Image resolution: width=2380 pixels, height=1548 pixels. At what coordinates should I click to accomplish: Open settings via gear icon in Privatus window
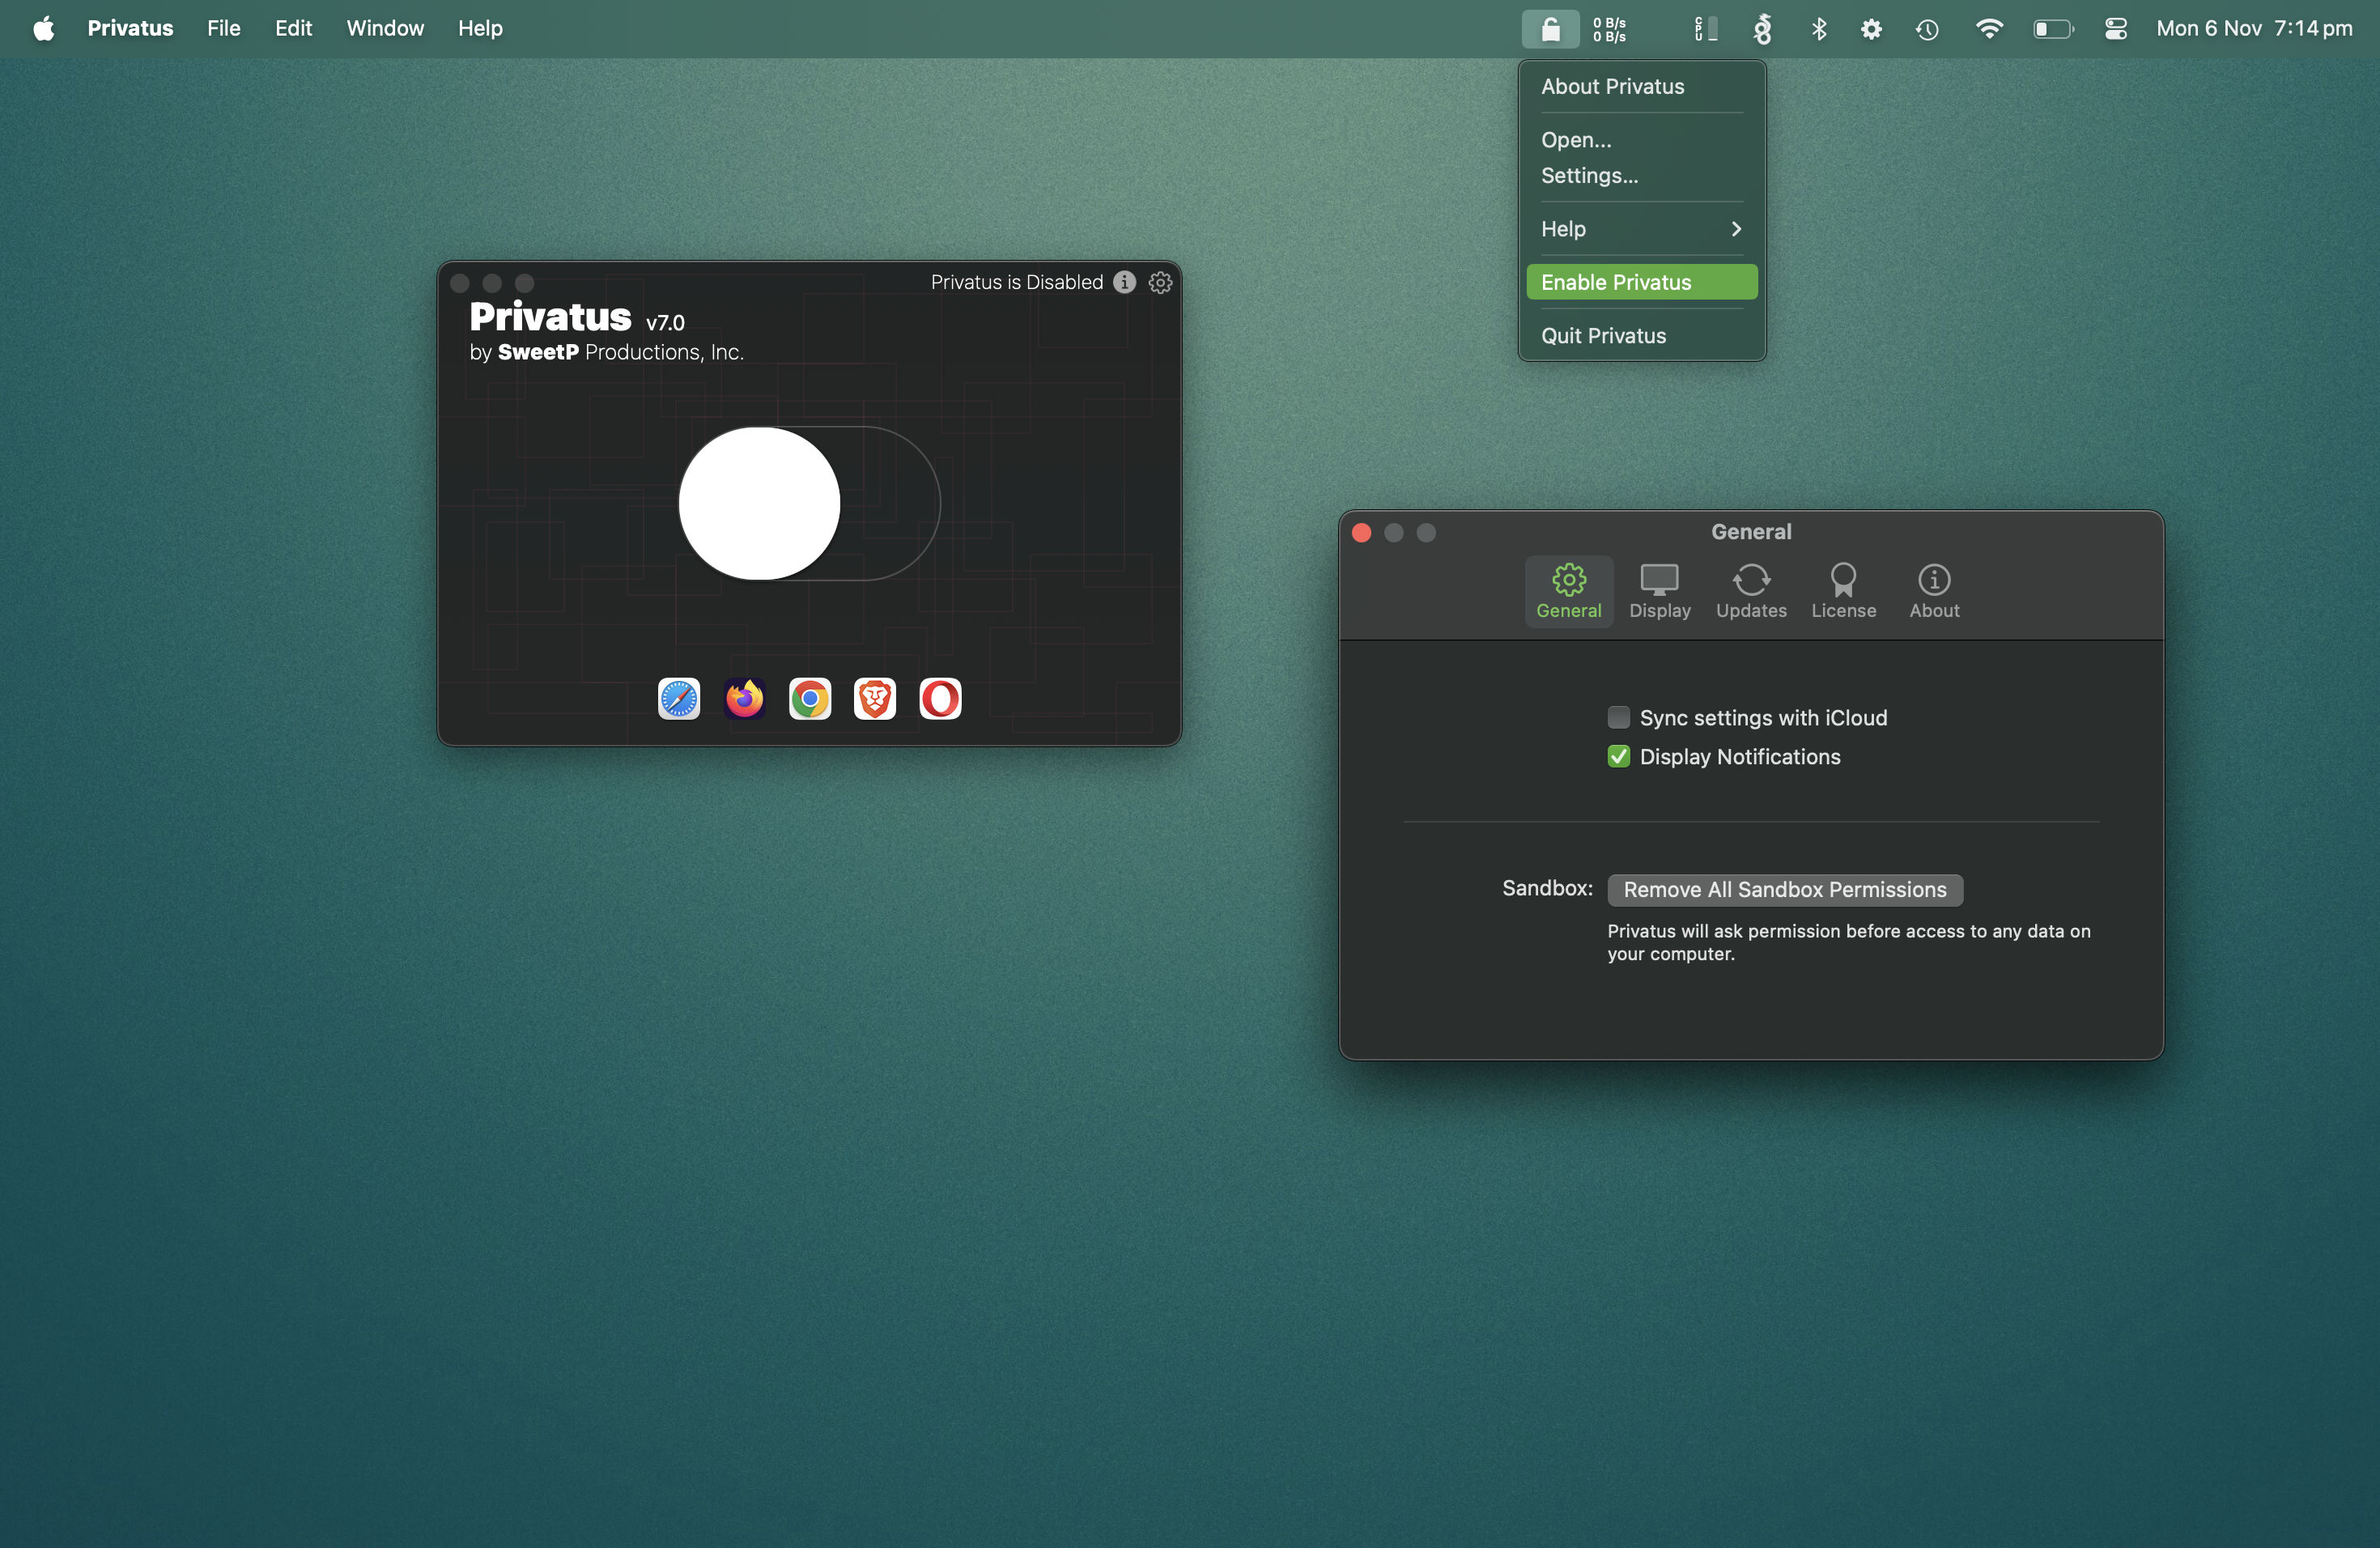[1160, 282]
